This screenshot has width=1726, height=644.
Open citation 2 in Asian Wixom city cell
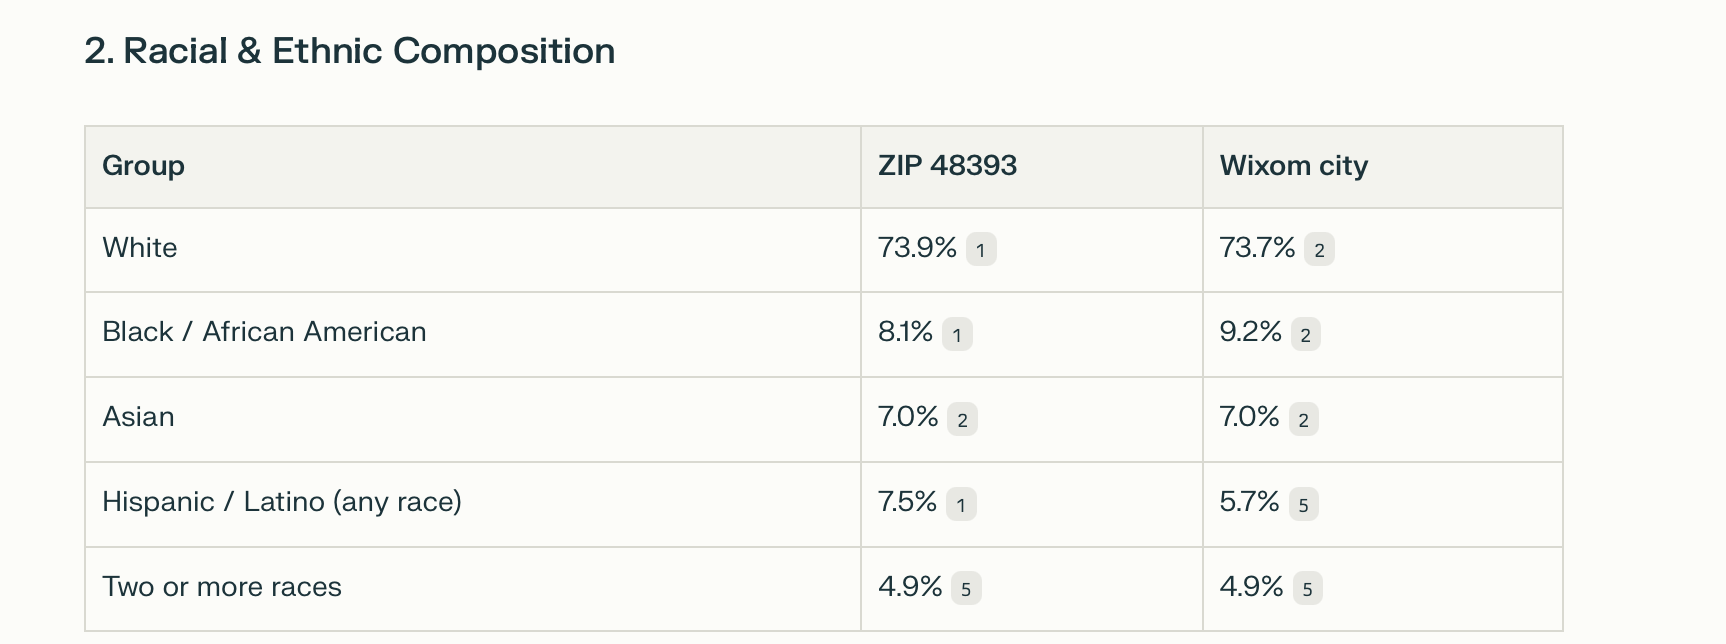pyautogui.click(x=1303, y=420)
